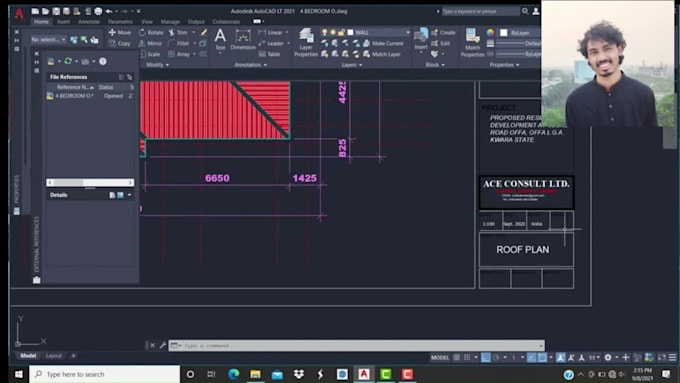
Task: Click the search magnifier icon beside keyword box
Action: pyautogui.click(x=525, y=11)
